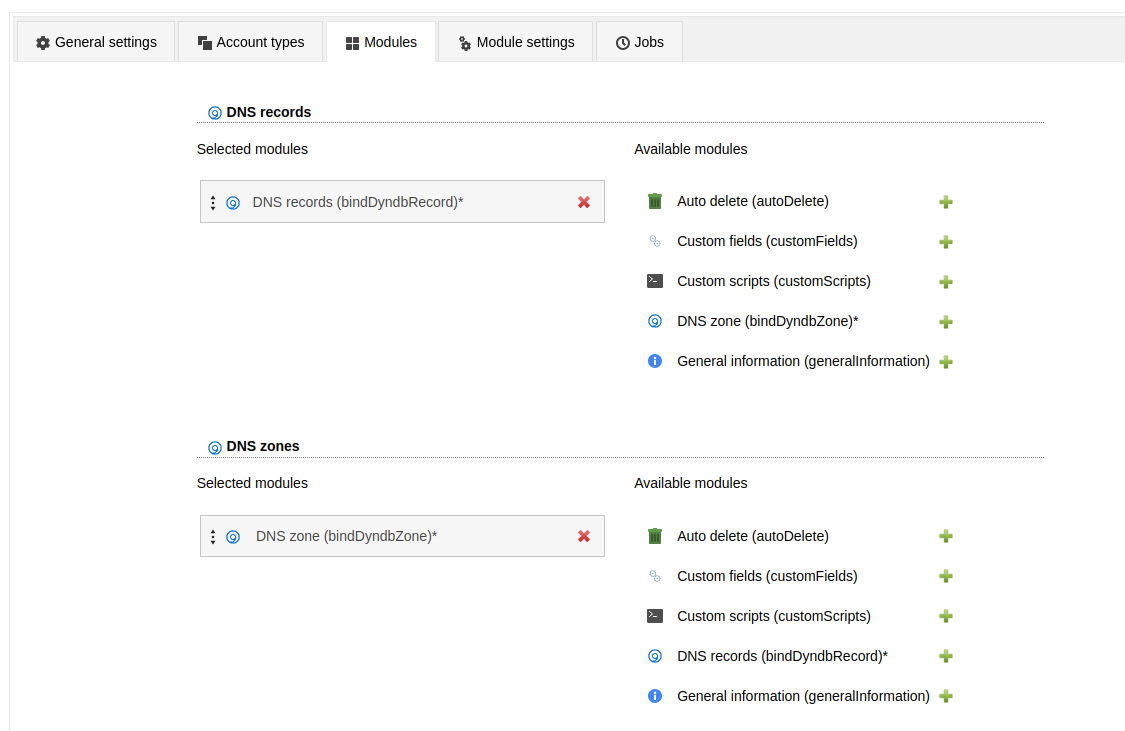Click the DNS zone (bindDyndbZone) selected item
The width and height of the screenshot is (1125, 731).
point(346,537)
